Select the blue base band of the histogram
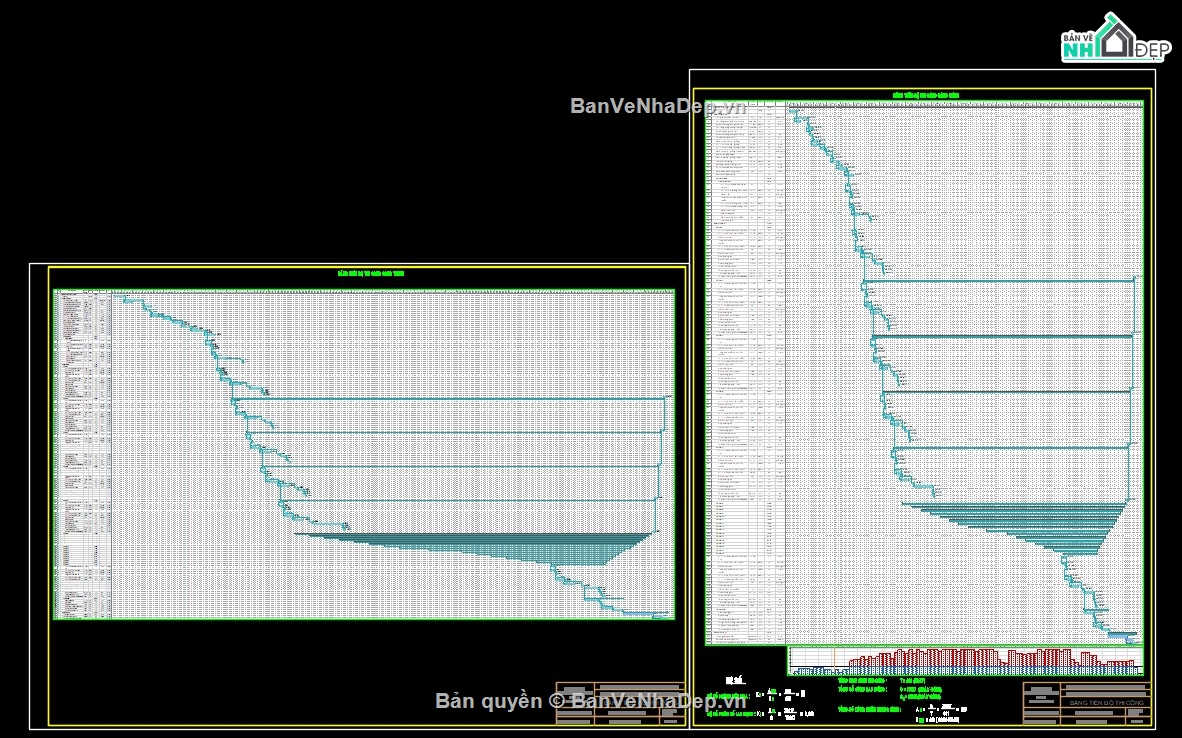The height and width of the screenshot is (738, 1182). tap(965, 671)
